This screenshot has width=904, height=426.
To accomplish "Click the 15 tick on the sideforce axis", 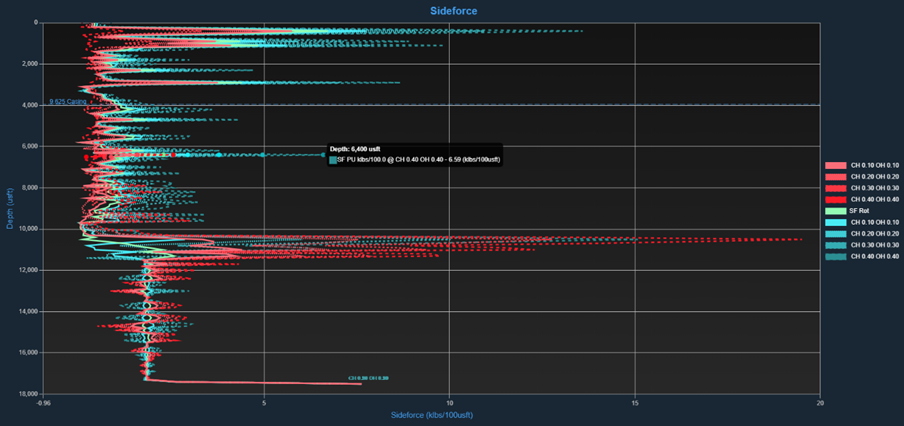I will click(x=635, y=403).
